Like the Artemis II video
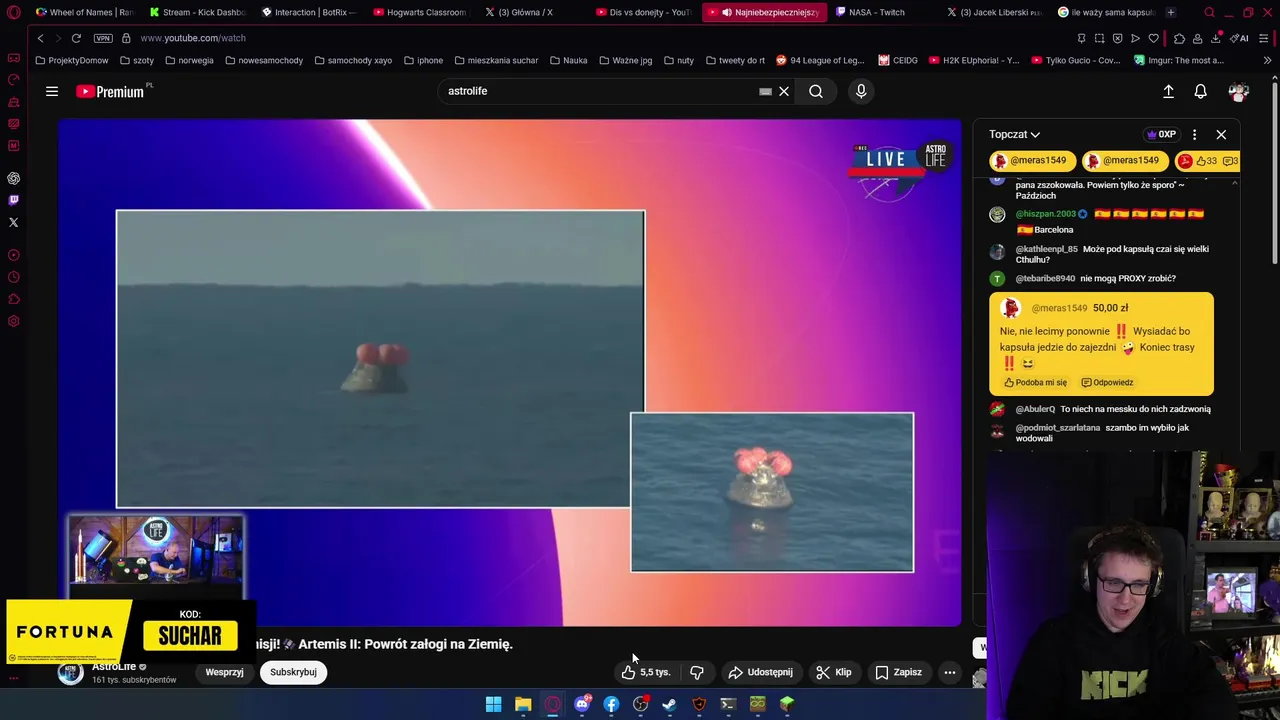Screen dimensions: 1280x720 [x=646, y=672]
